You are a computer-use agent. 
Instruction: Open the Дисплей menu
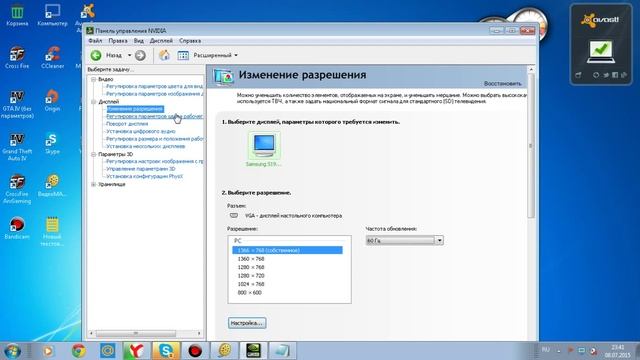click(161, 41)
